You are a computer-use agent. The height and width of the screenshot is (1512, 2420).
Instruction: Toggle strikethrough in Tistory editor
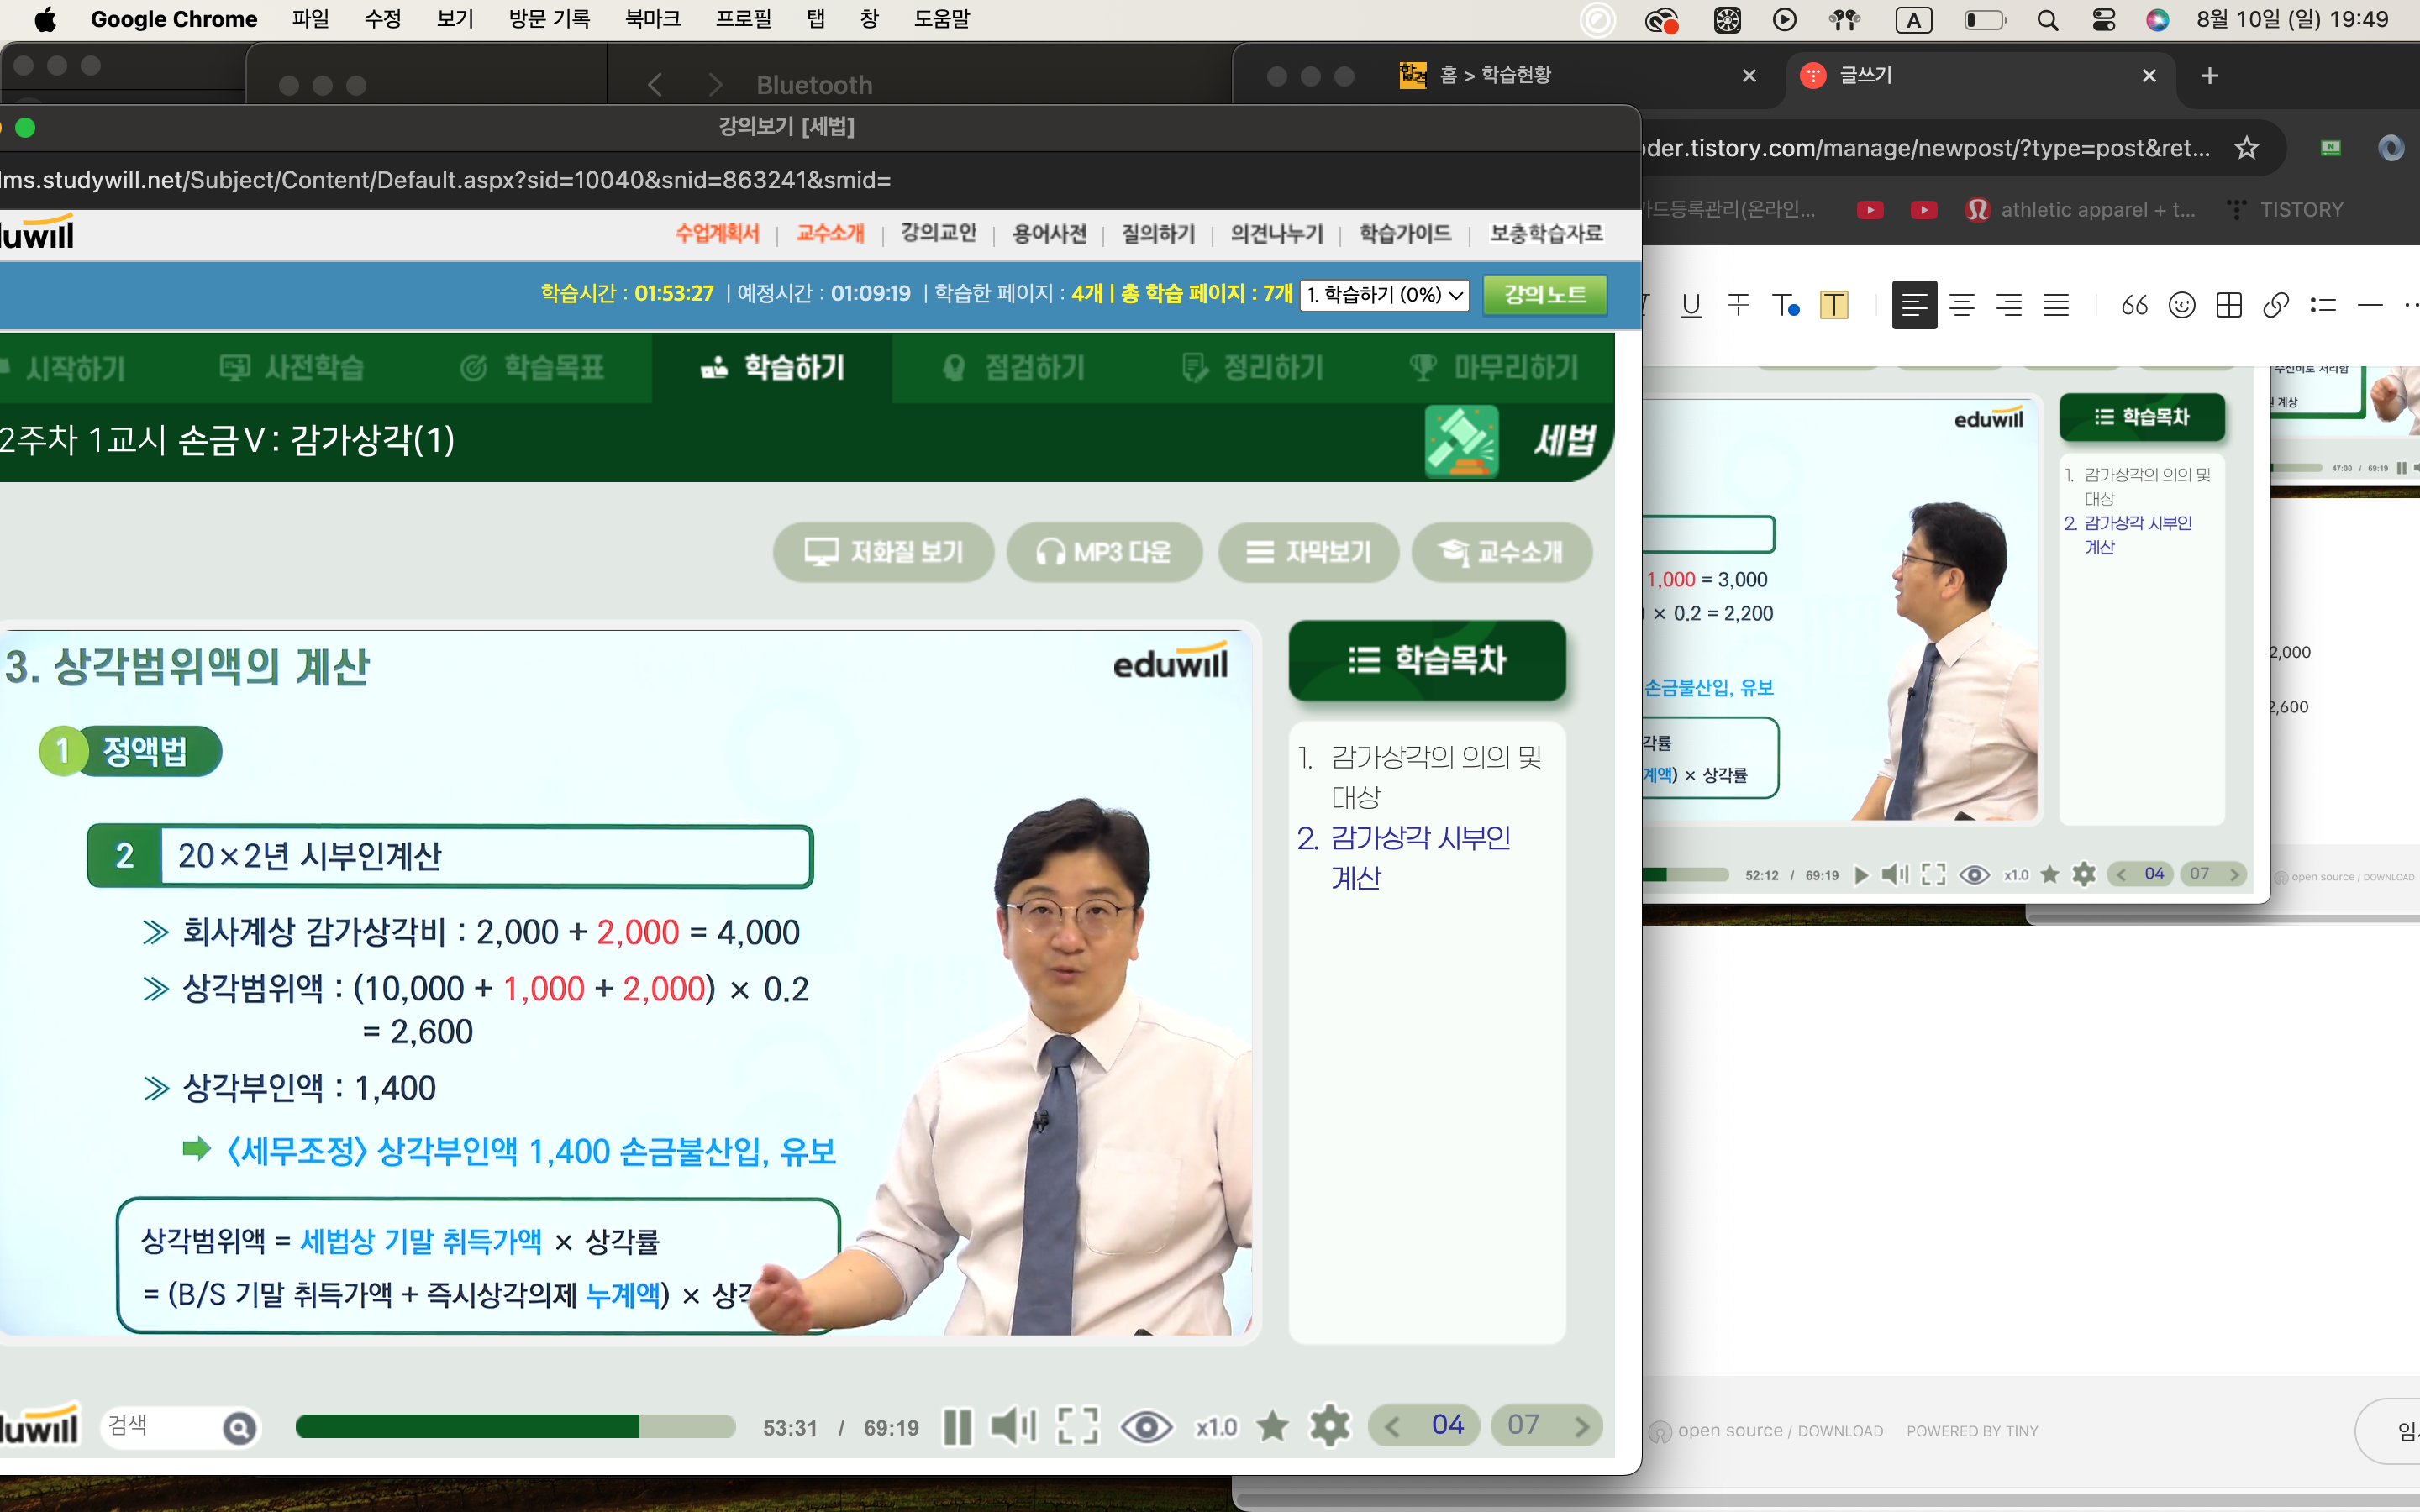1738,305
